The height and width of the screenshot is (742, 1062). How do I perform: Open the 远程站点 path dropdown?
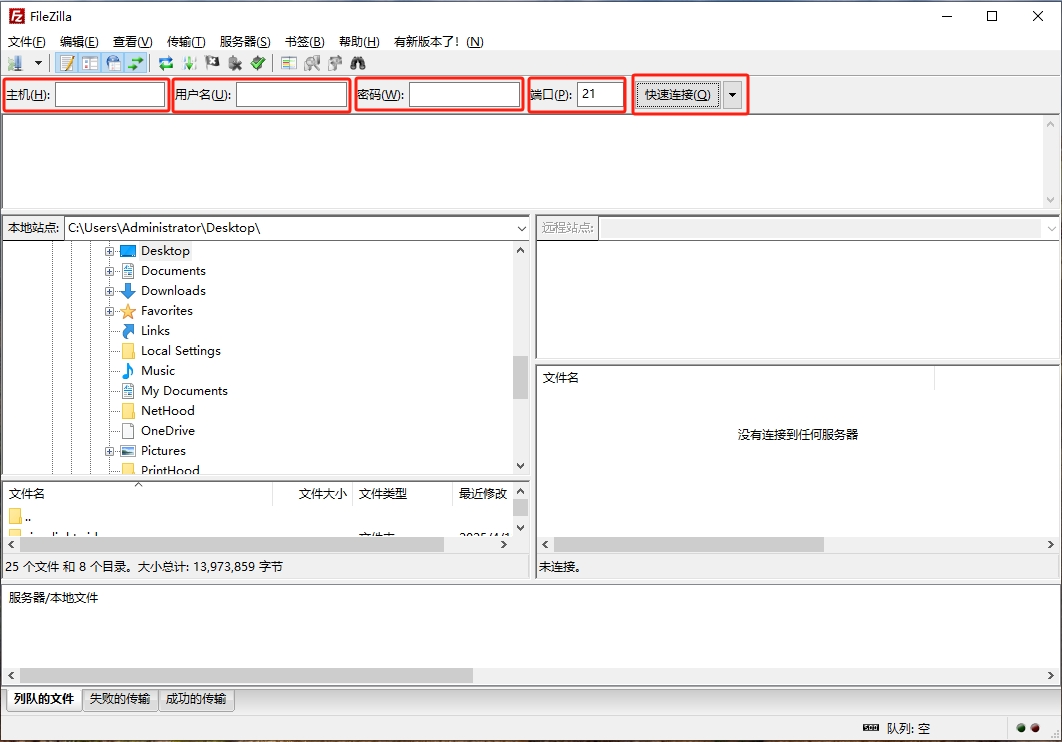point(1051,228)
